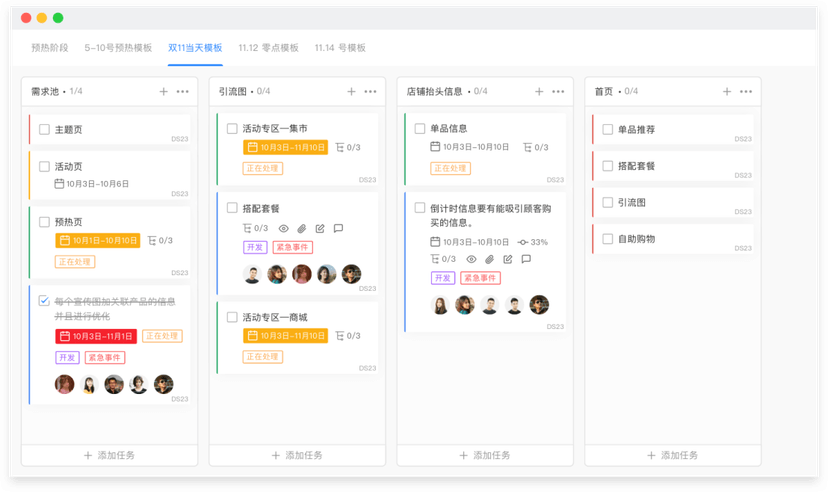Click 添加任务 at bottom of 首页 column
828x492 pixels.
[x=672, y=456]
